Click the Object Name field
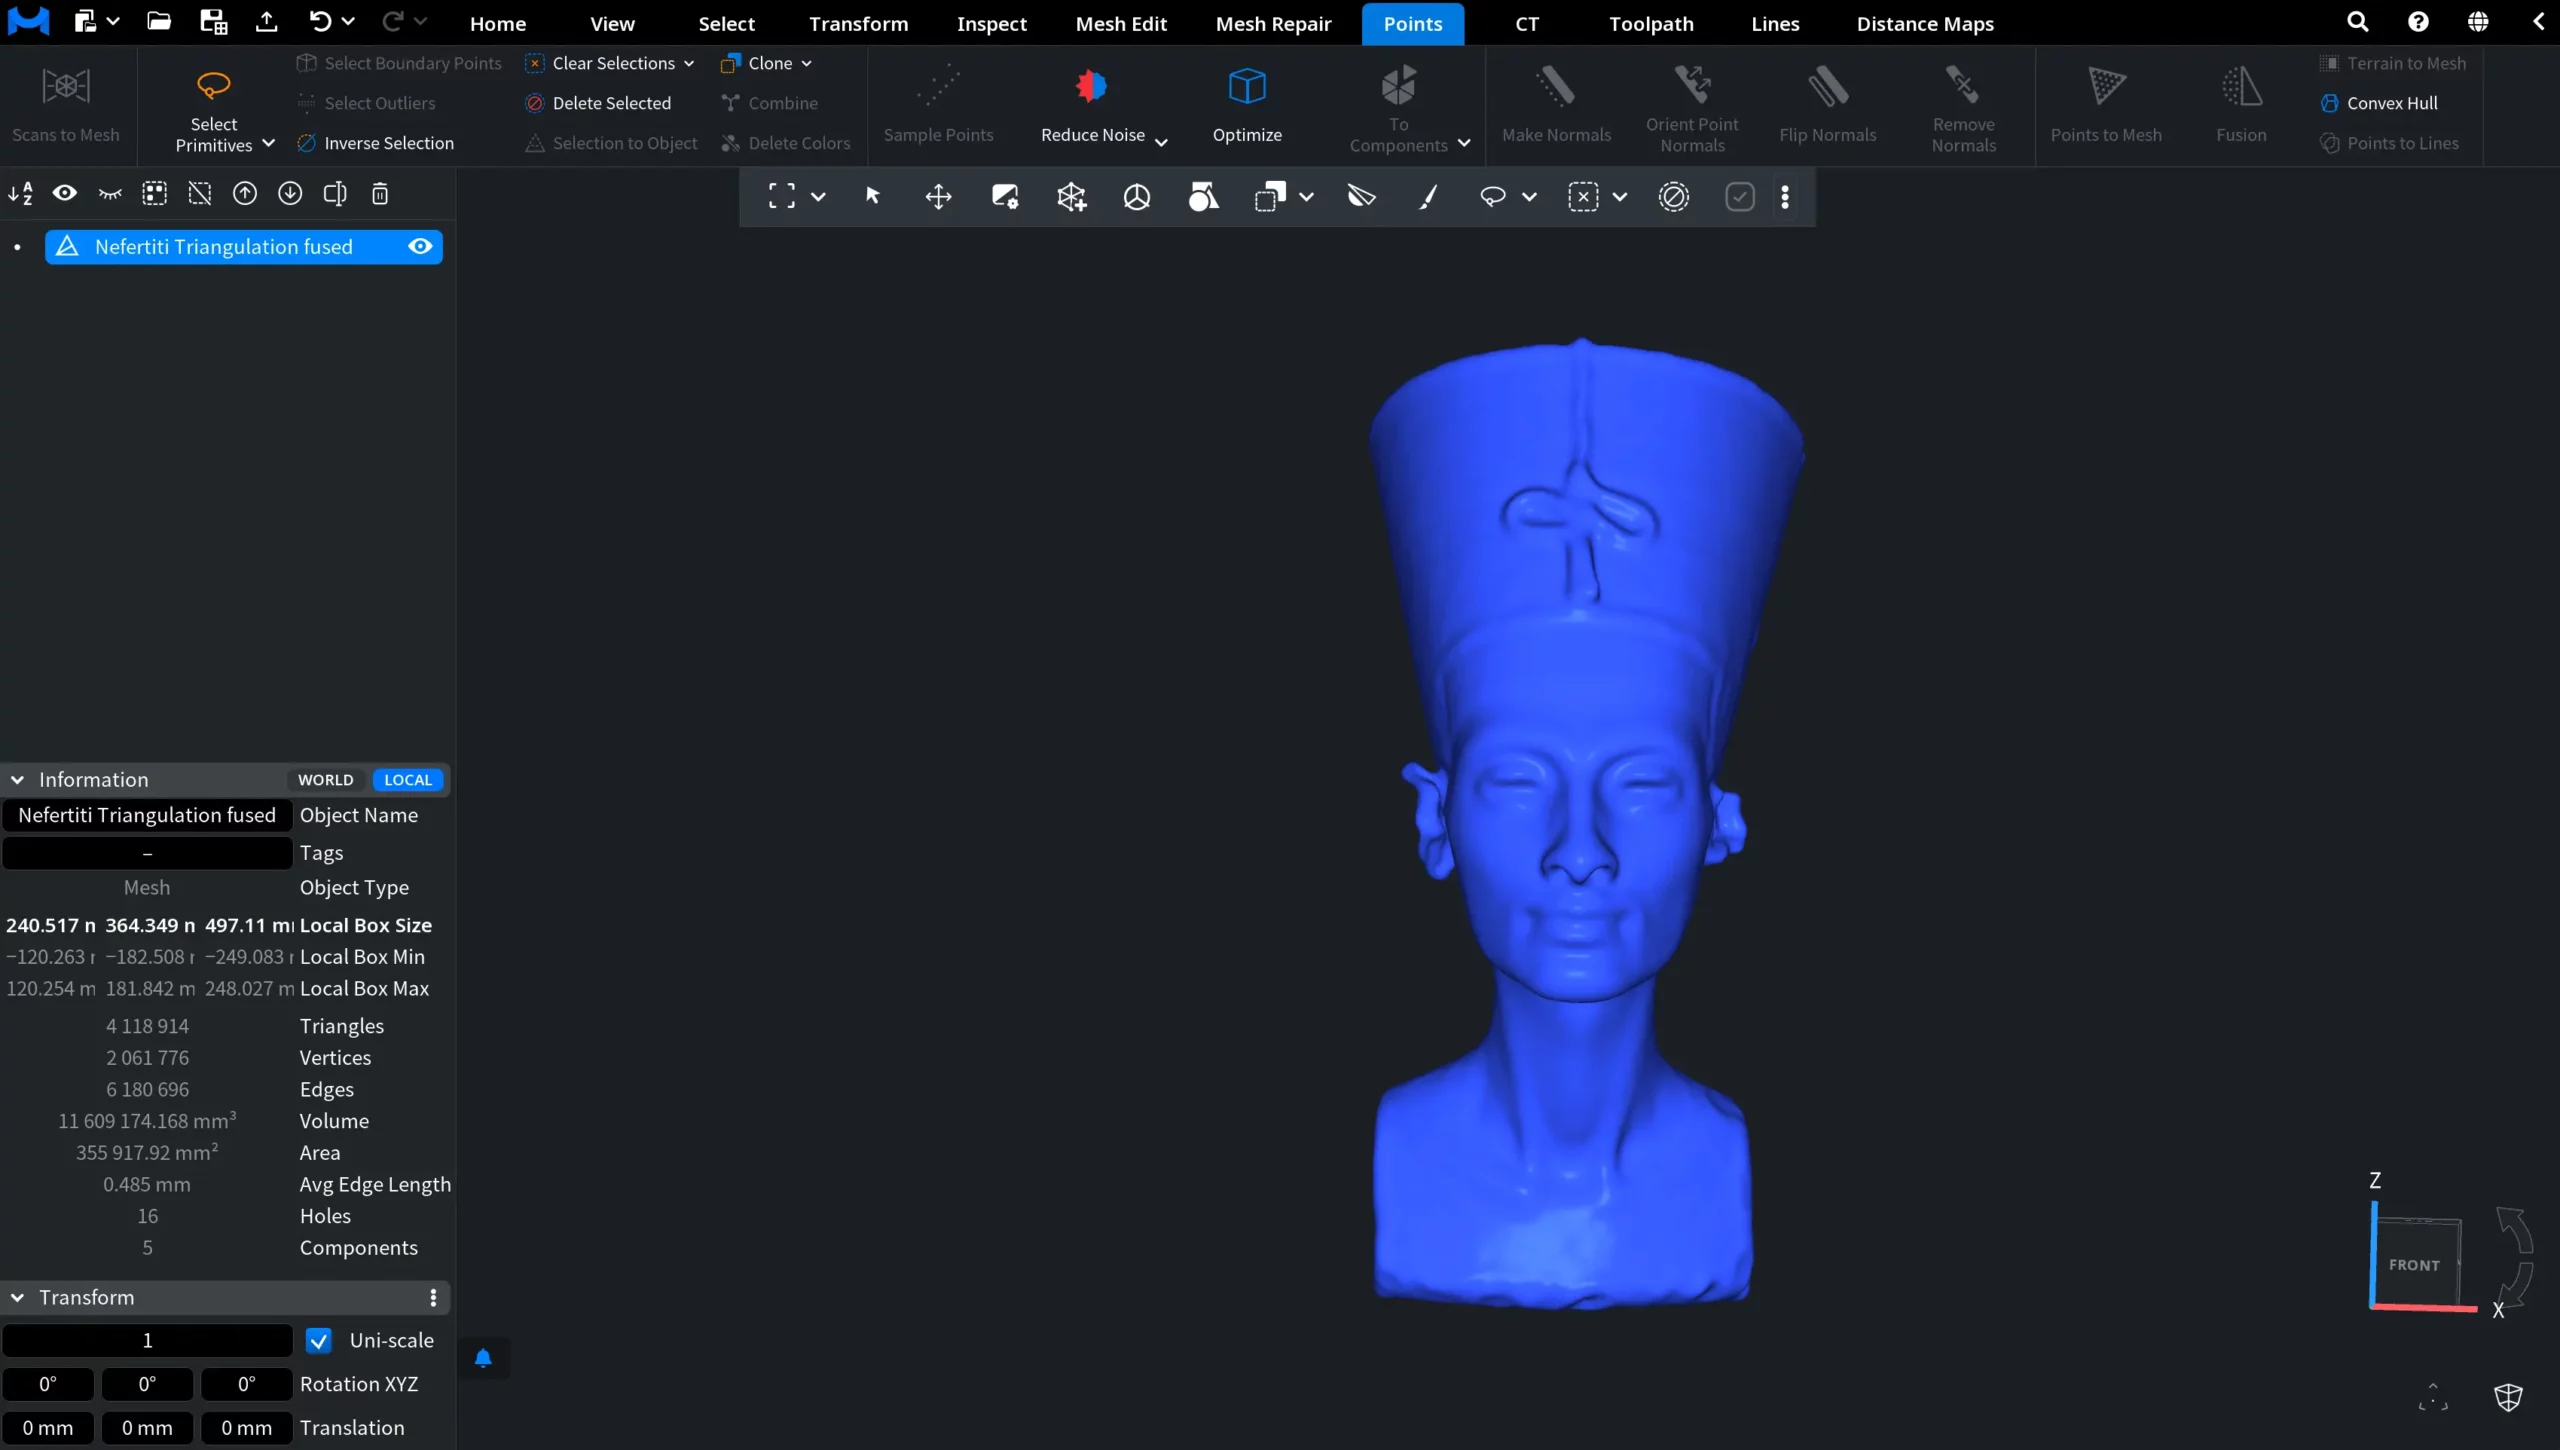The width and height of the screenshot is (2560, 1450). click(x=147, y=815)
